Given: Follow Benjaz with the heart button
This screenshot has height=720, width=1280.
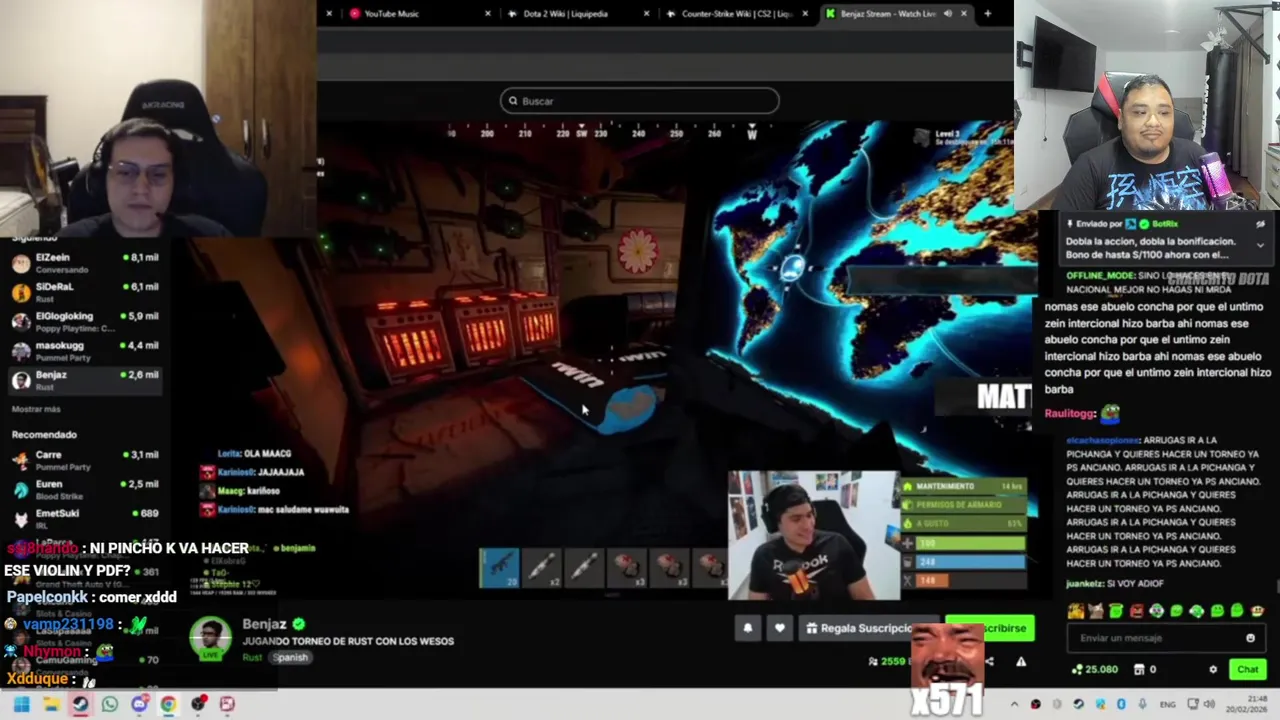Looking at the screenshot, I should (780, 628).
